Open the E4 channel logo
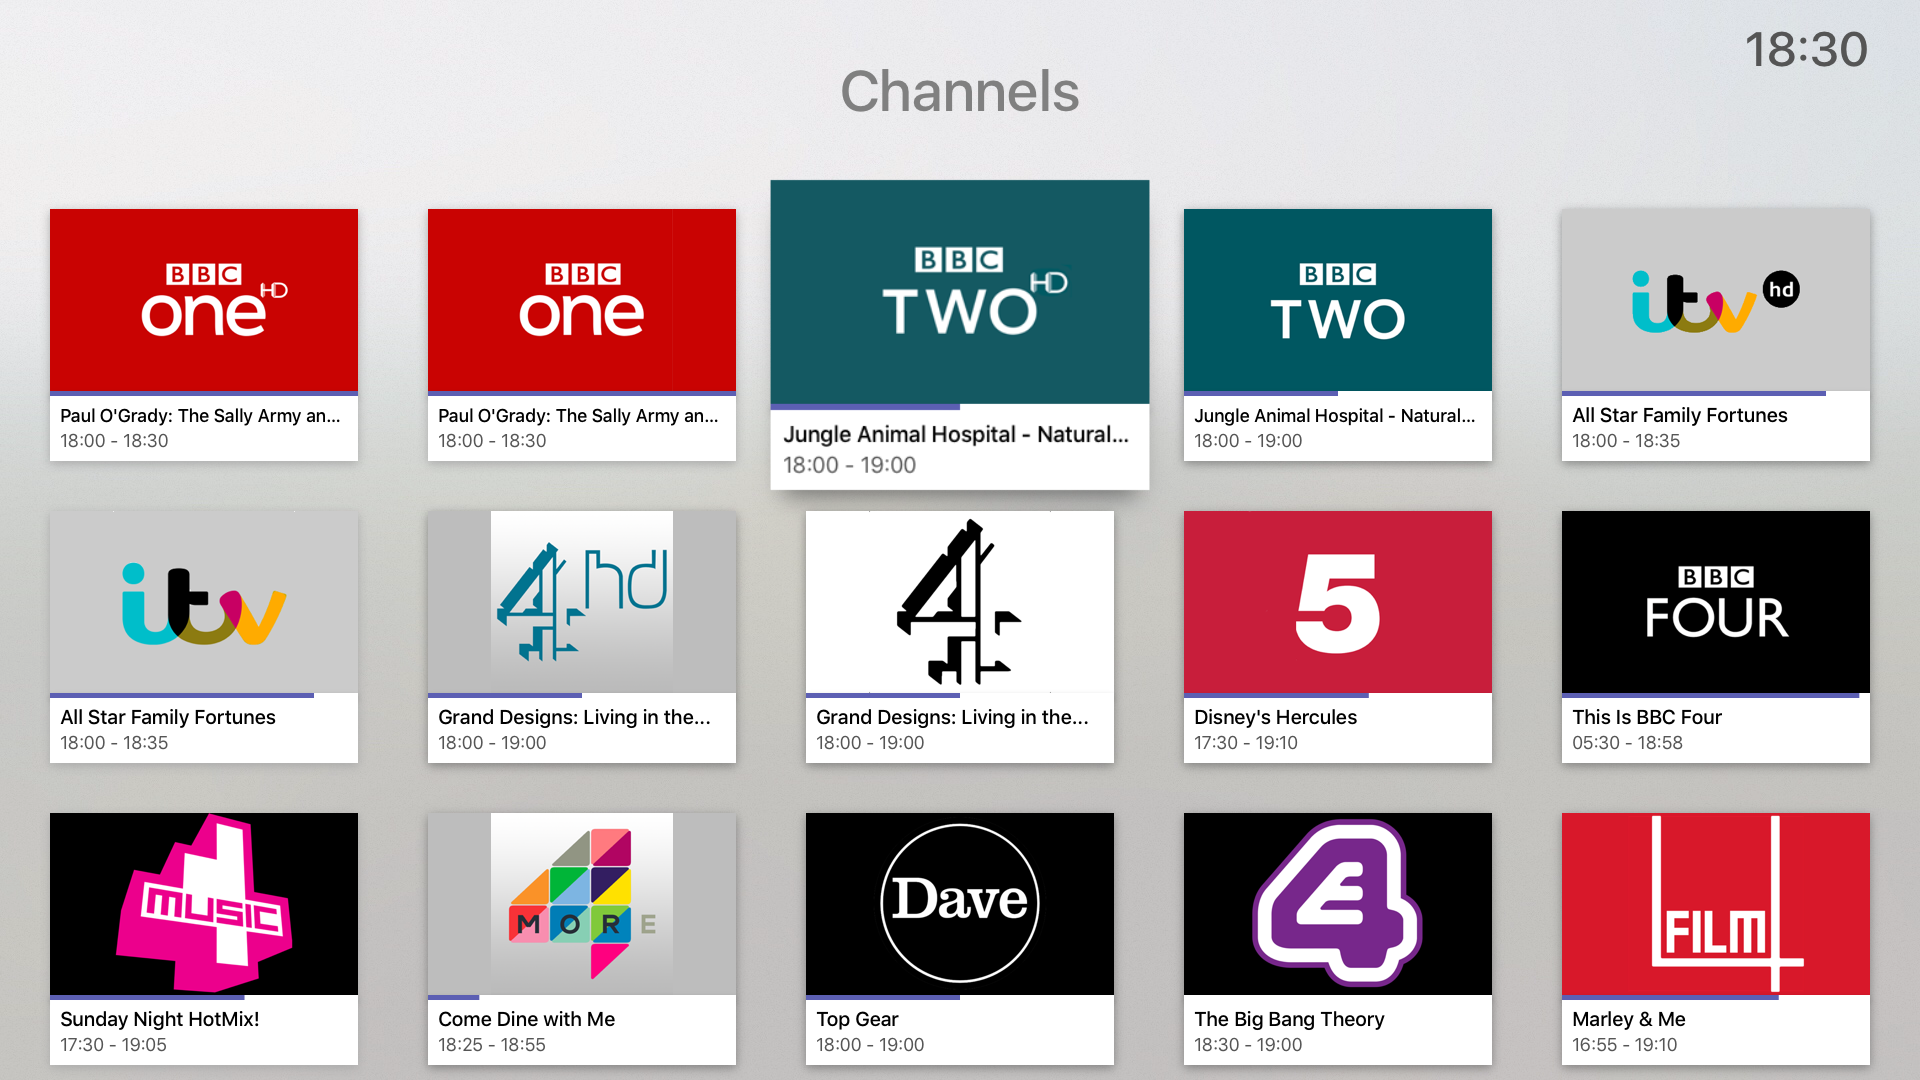Image resolution: width=1920 pixels, height=1080 pixels. [x=1338, y=904]
